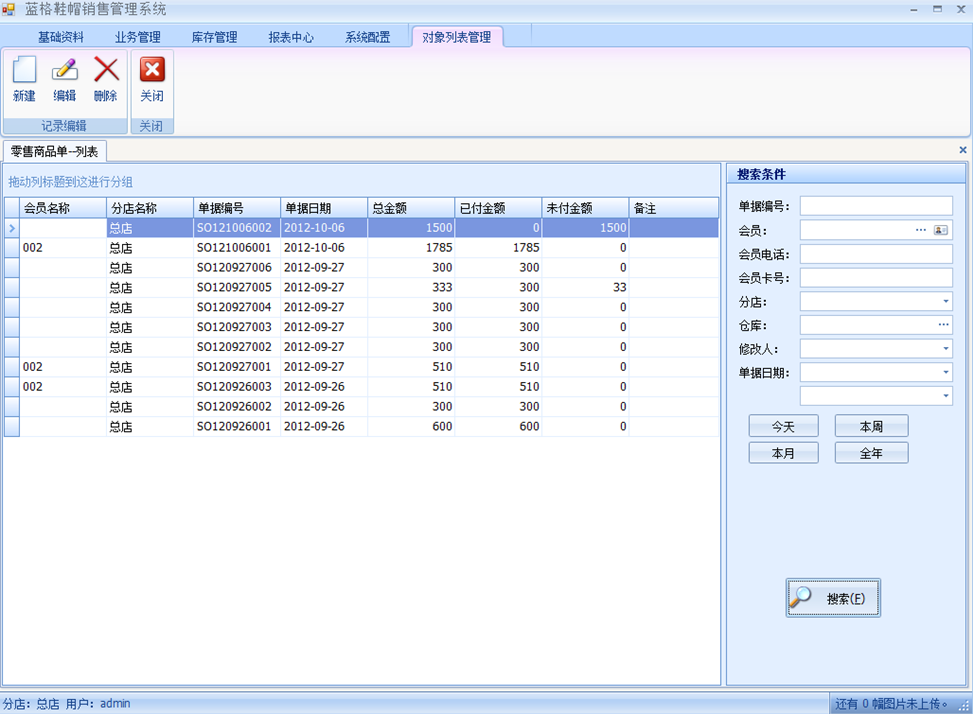973x714 pixels.
Task: Sort by the 总金额 column header
Action: tap(410, 208)
